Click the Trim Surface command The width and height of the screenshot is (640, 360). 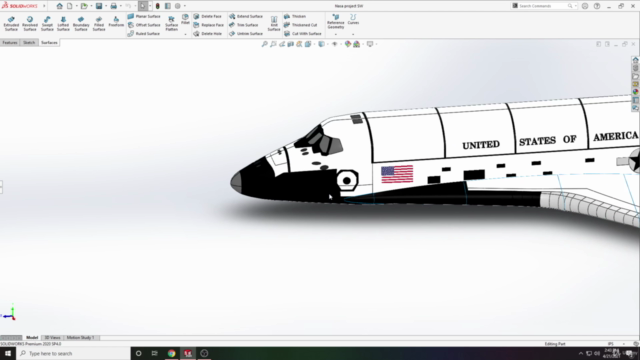[244, 25]
